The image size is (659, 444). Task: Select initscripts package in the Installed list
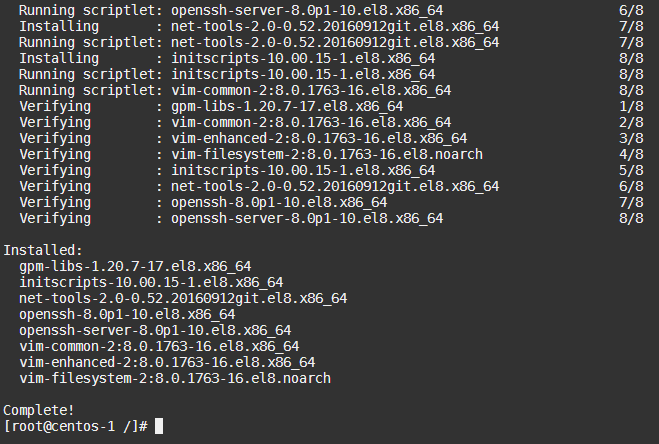(151, 282)
